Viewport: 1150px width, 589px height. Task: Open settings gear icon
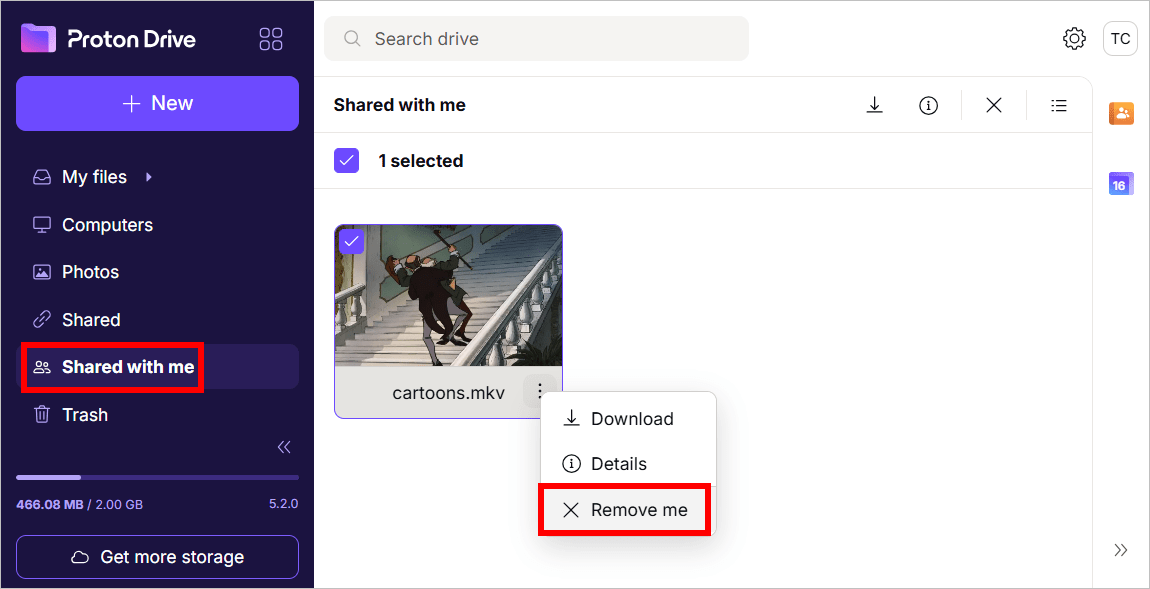pyautogui.click(x=1074, y=39)
